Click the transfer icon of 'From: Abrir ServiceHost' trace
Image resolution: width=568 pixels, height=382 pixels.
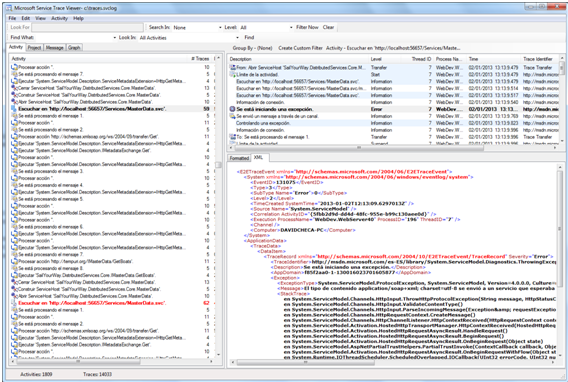pyautogui.click(x=233, y=67)
